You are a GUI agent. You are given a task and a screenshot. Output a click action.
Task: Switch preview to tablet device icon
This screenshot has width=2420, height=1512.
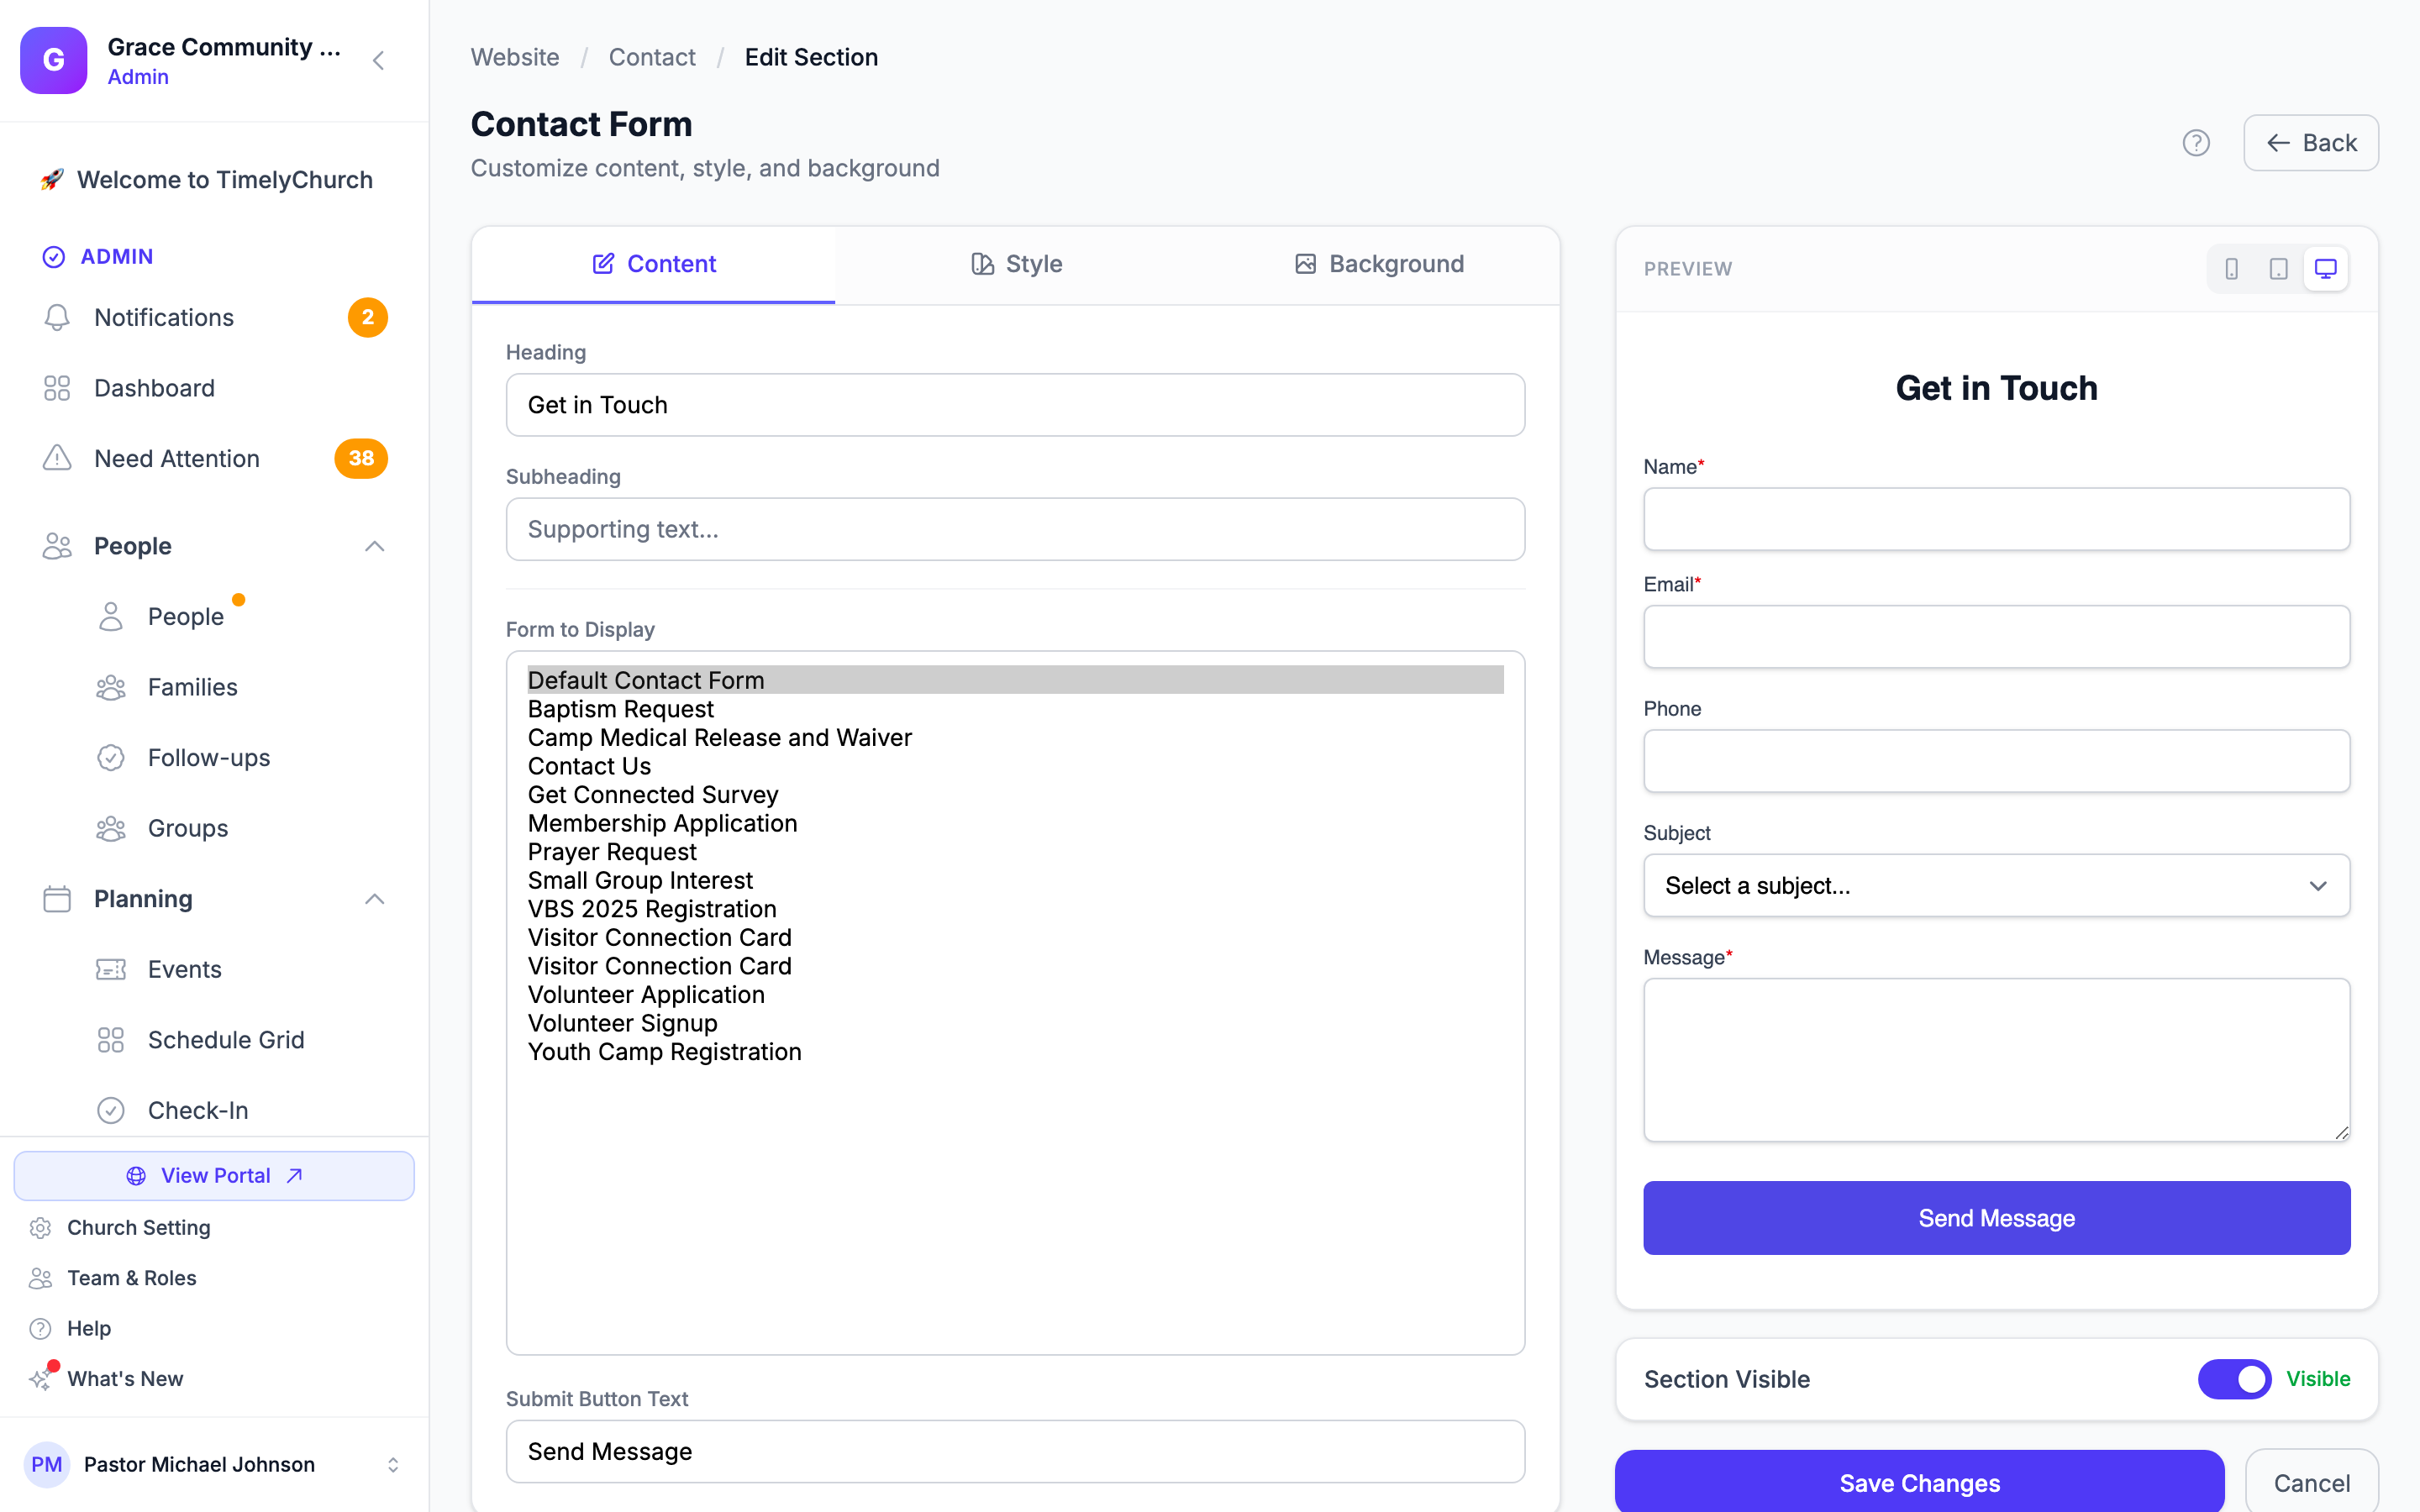(x=2278, y=269)
